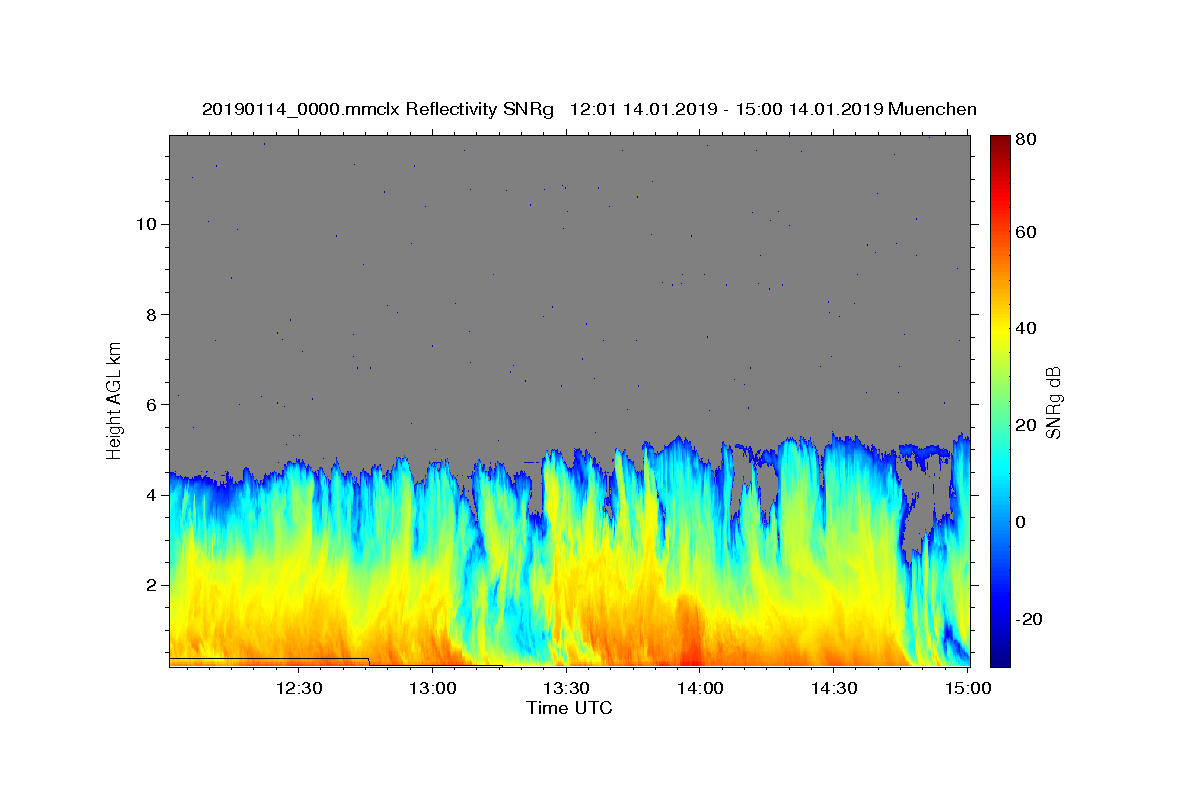Click the red high-reflectivity core near 14:00
The image size is (1200, 800).
(689, 630)
